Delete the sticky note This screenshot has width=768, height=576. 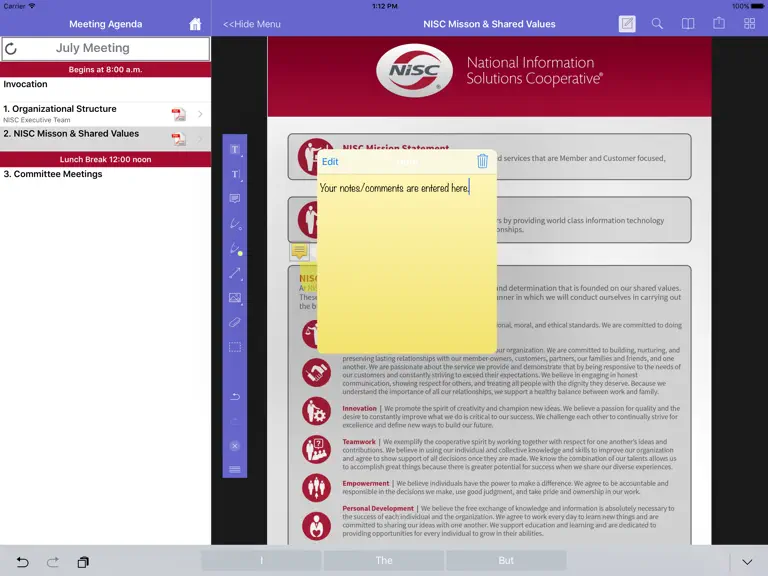coord(482,161)
